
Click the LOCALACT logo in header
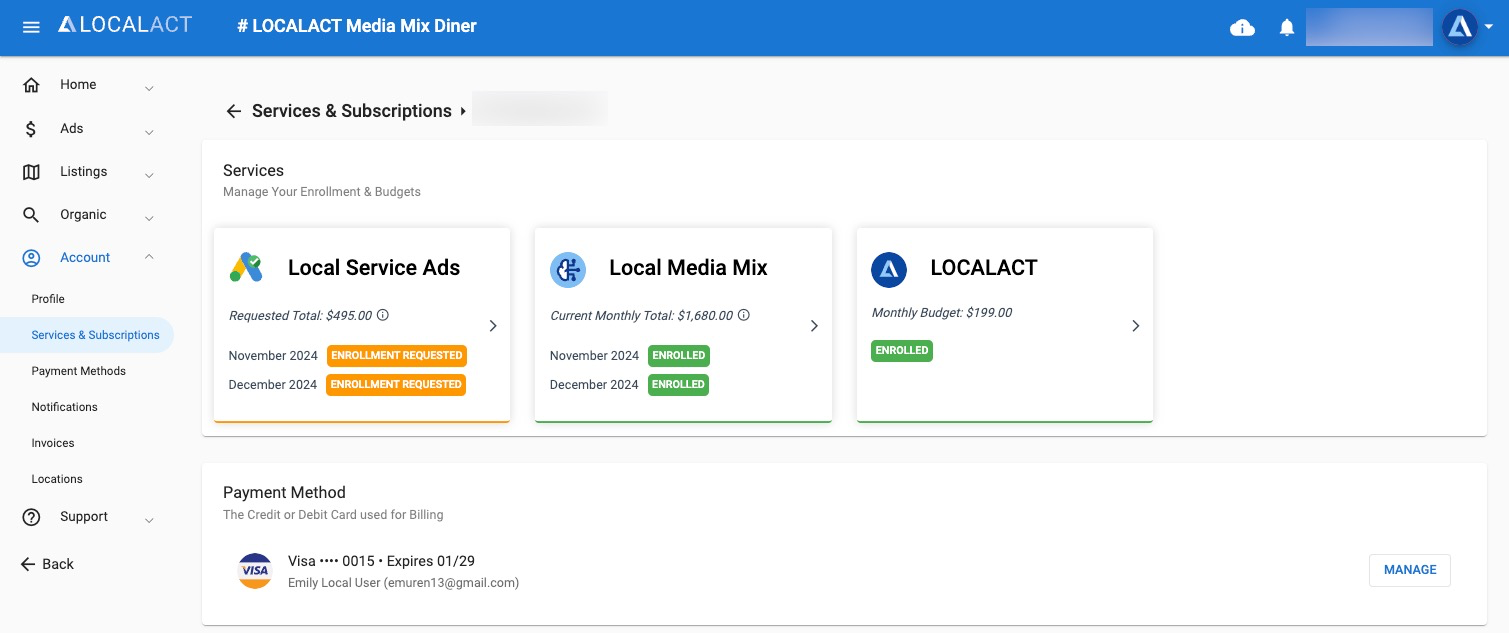tap(125, 25)
